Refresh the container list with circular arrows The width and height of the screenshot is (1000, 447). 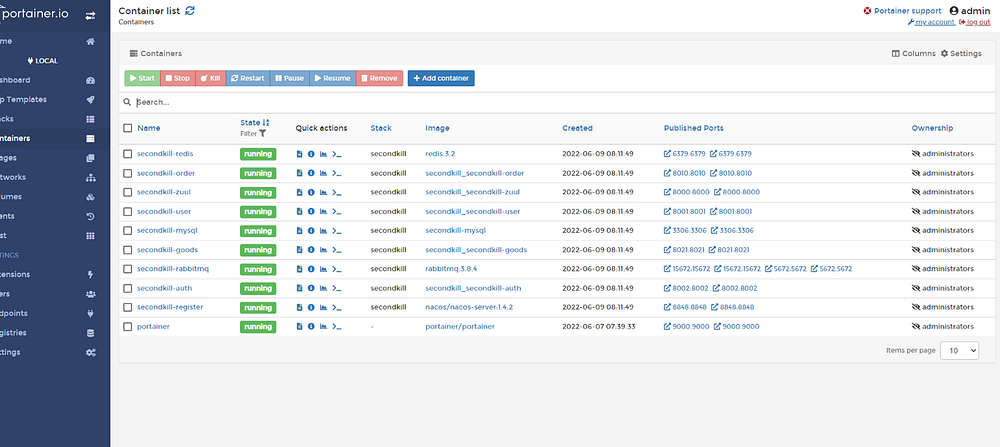pos(190,11)
